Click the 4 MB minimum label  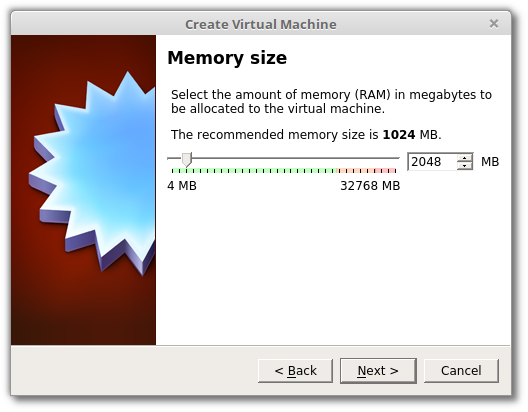182,186
